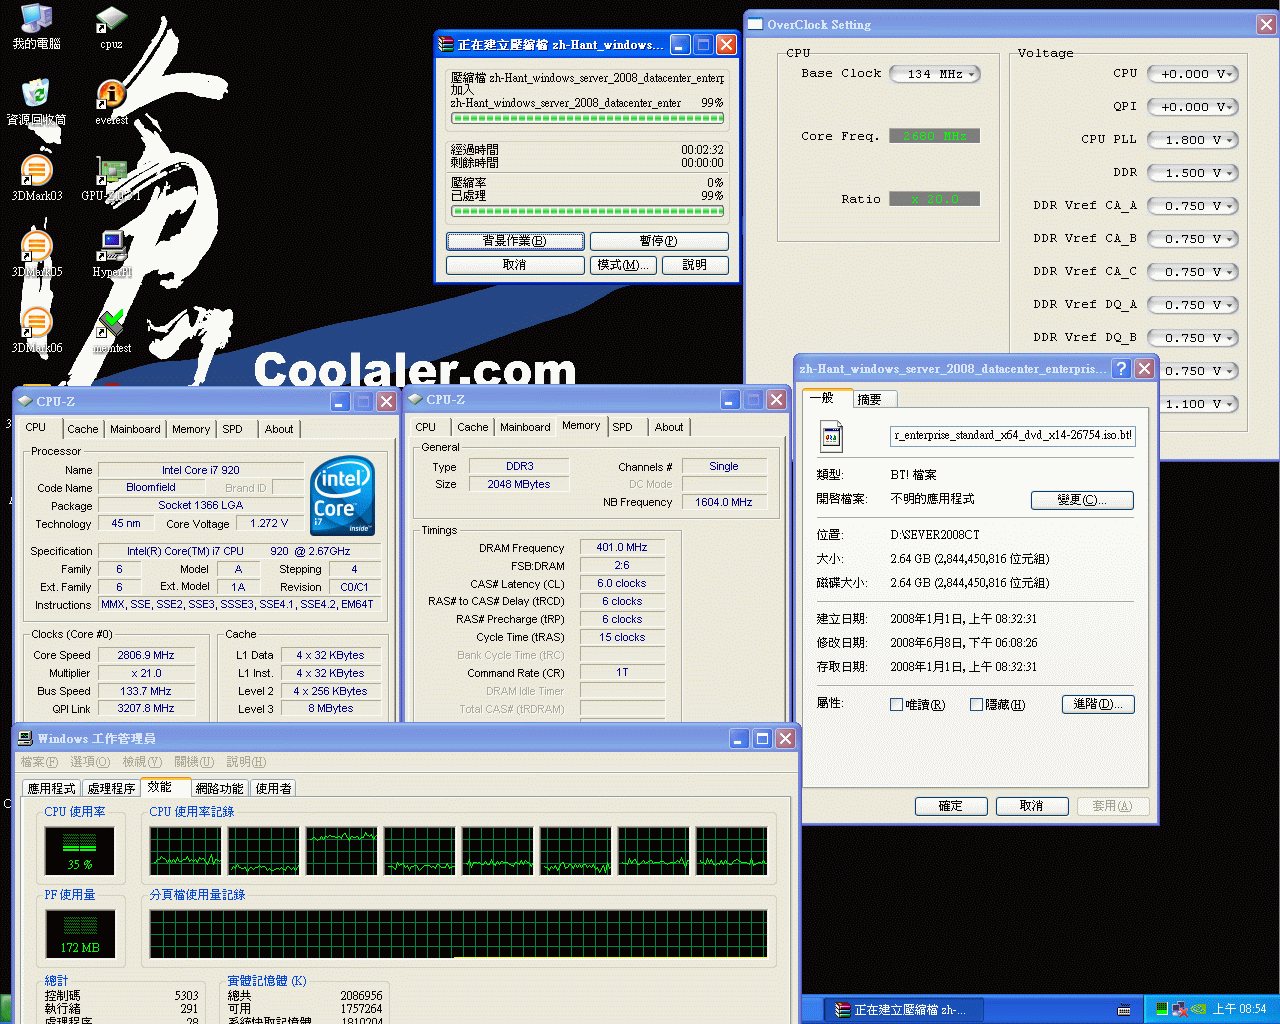The height and width of the screenshot is (1024, 1280).
Task: Switch to Mainboard tab in left CPU-Z window
Action: (135, 429)
